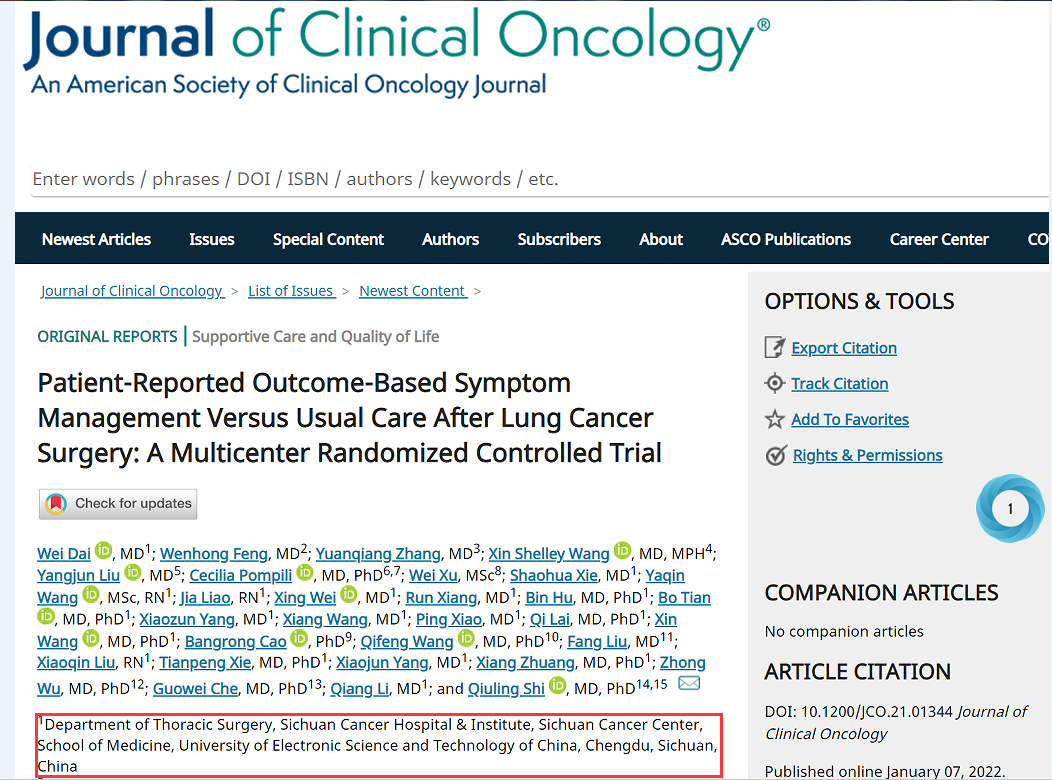The image size is (1052, 780).
Task: Click the Export Citation document icon
Action: [775, 348]
